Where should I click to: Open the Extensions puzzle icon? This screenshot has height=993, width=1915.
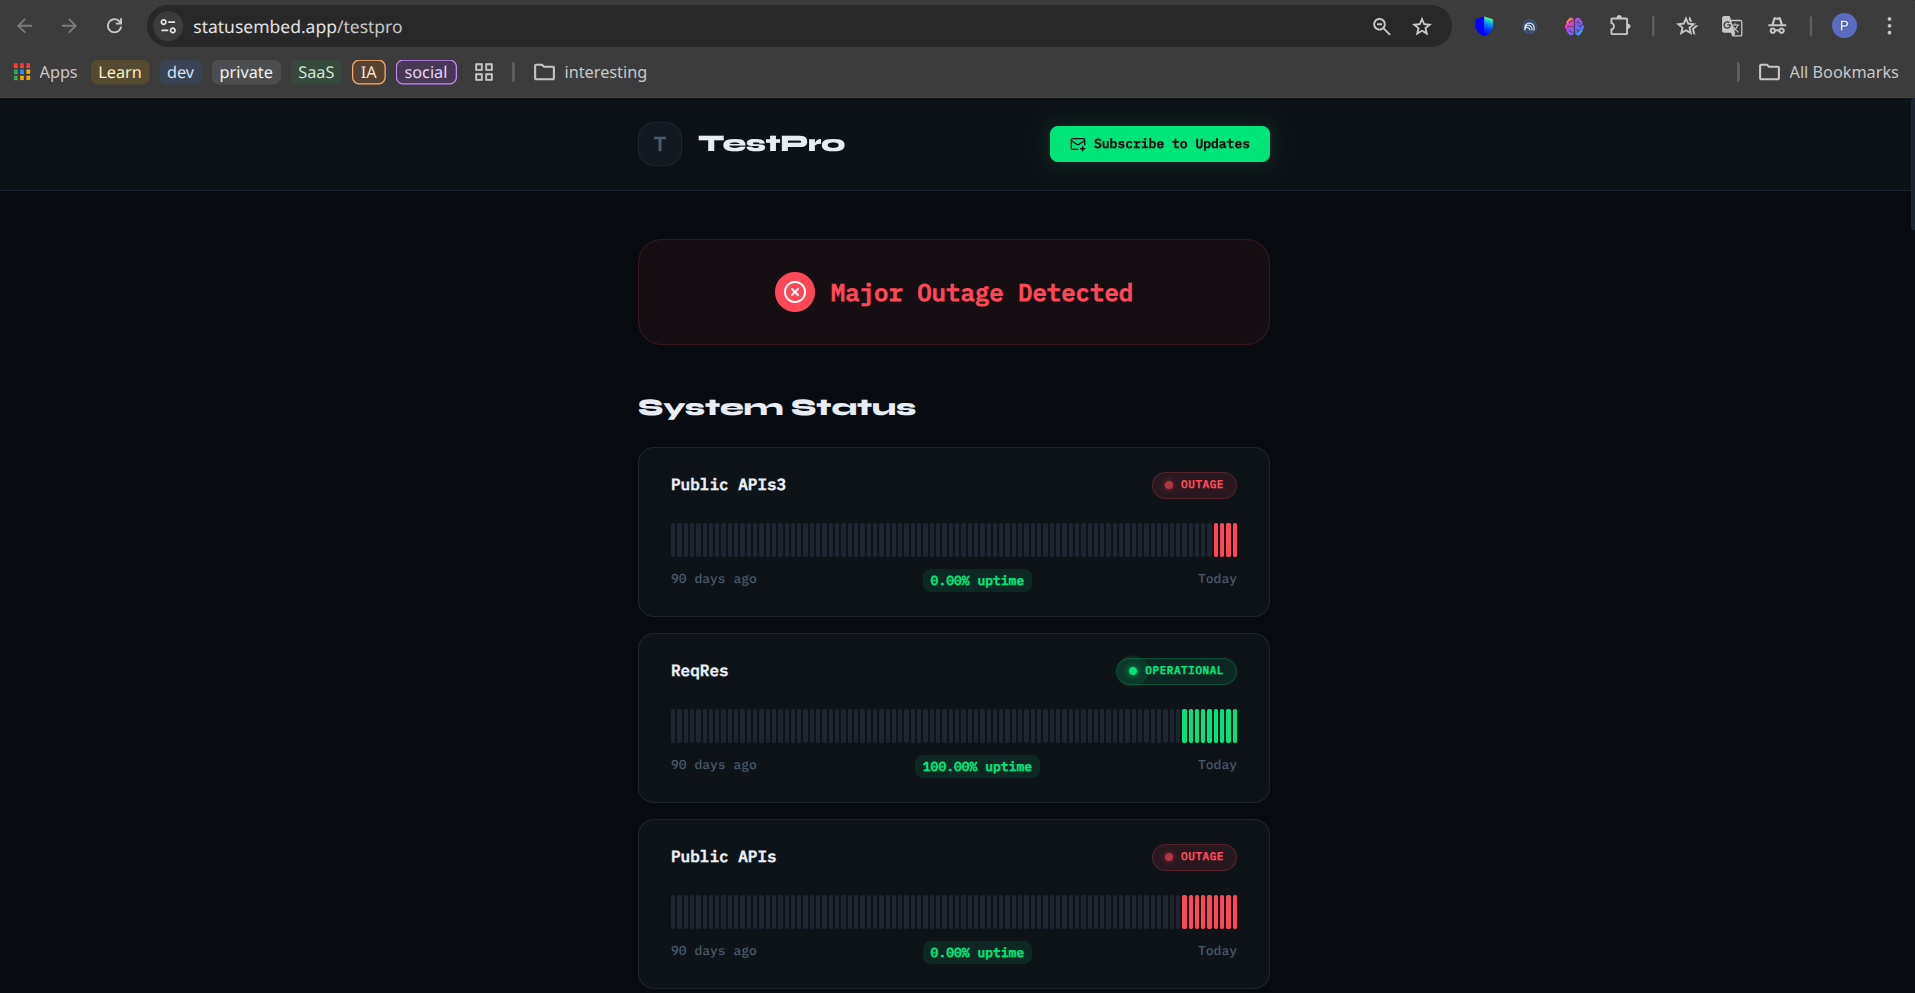coord(1620,26)
